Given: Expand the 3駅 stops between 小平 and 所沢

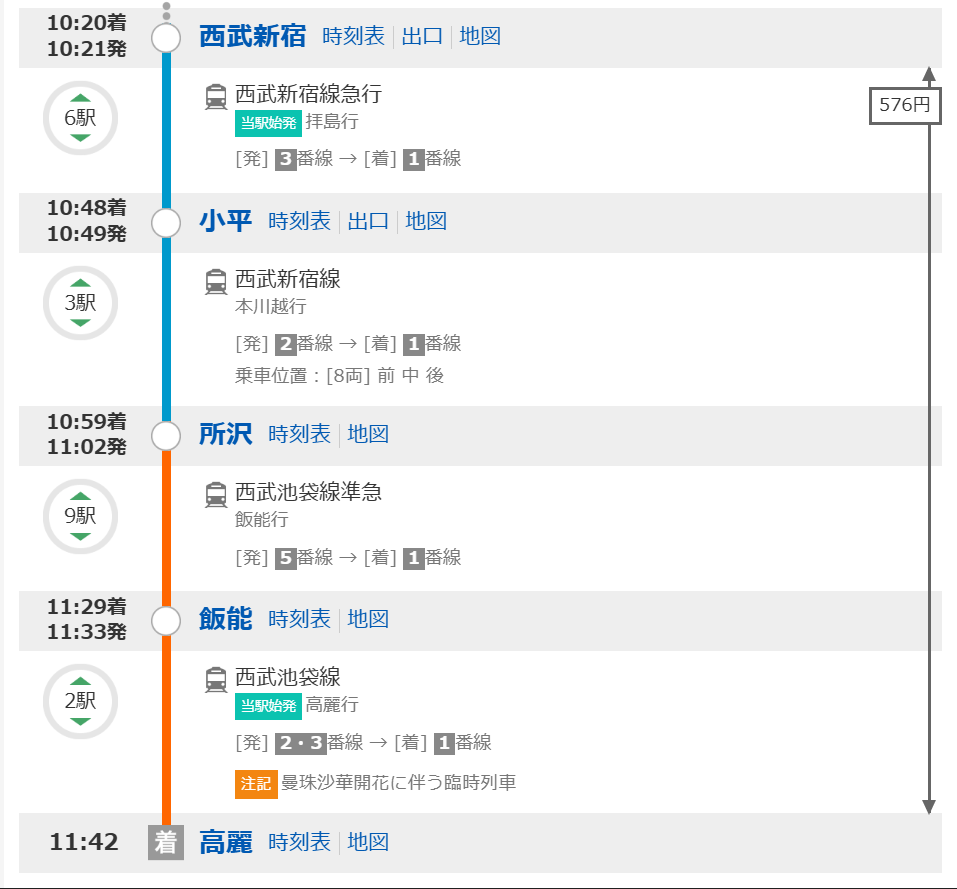Looking at the screenshot, I should 80,303.
